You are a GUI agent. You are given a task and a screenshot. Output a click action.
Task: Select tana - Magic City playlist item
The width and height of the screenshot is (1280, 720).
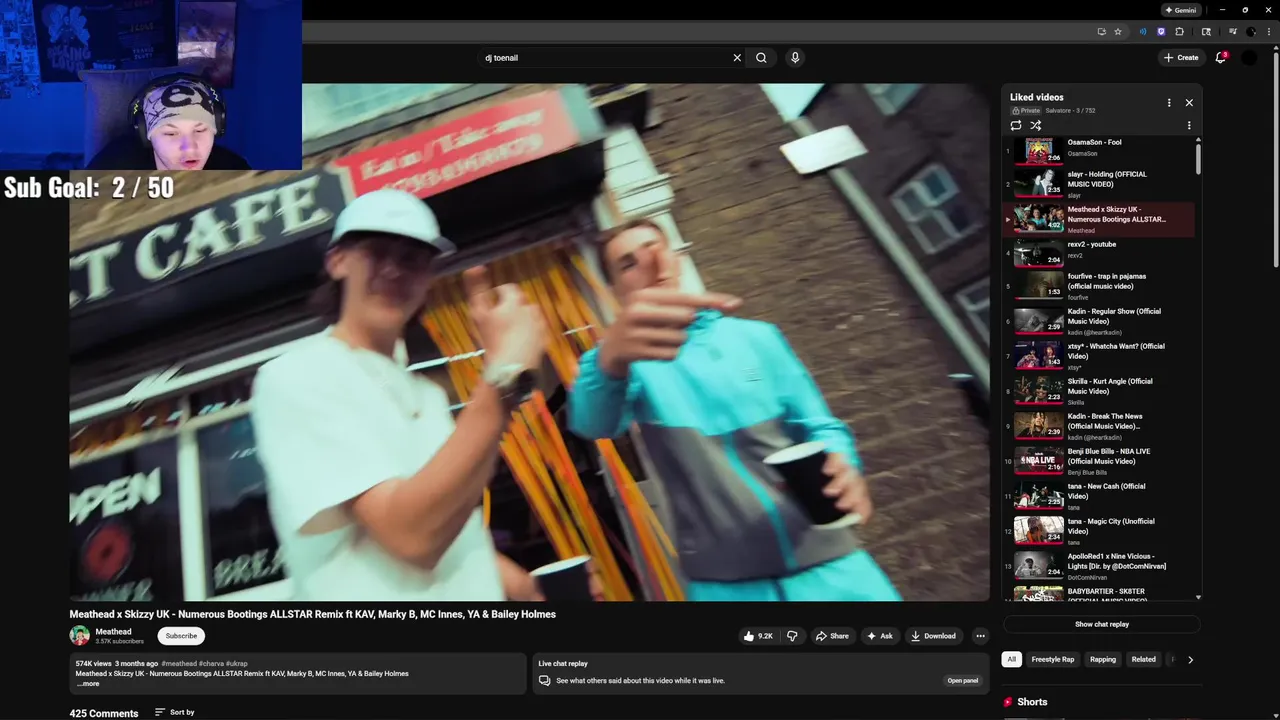coord(1100,531)
